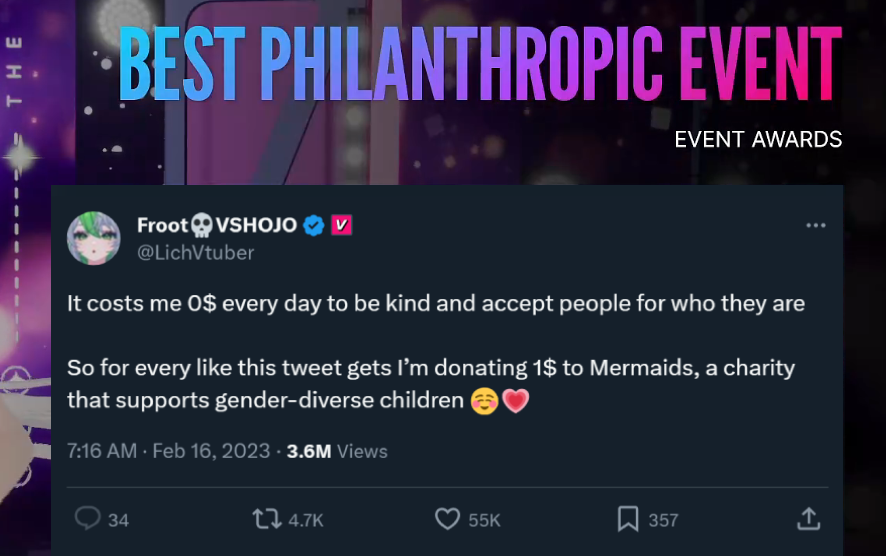Click the 4.7K retweet count
The height and width of the screenshot is (556, 886).
[306, 520]
